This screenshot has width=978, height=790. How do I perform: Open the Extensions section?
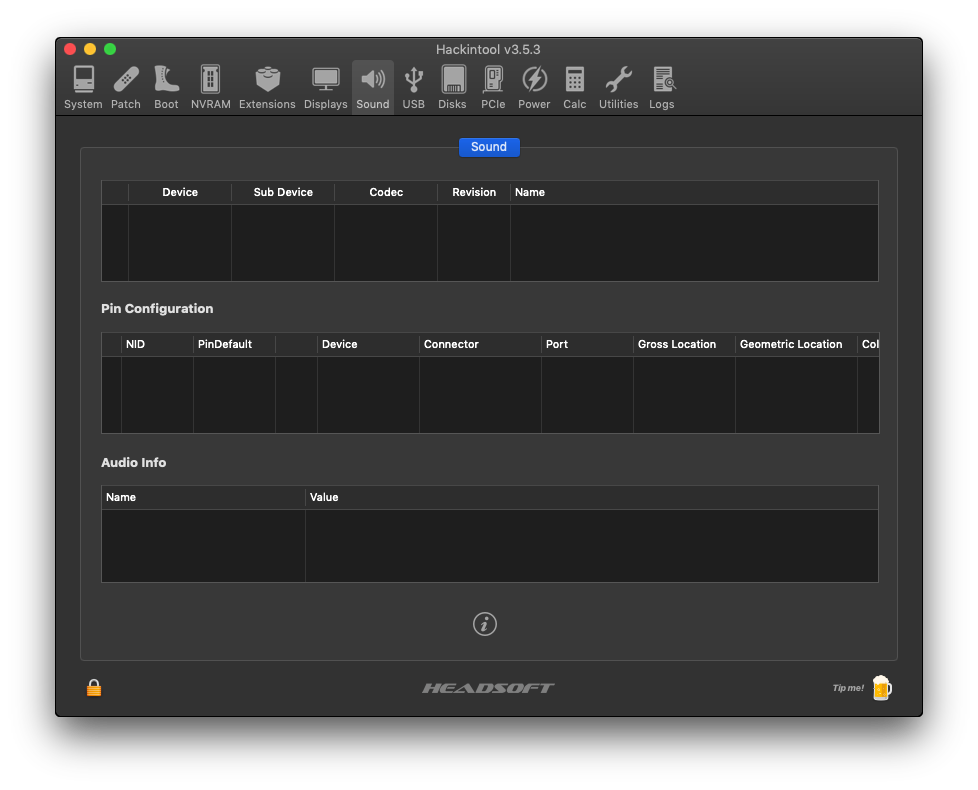click(x=267, y=88)
